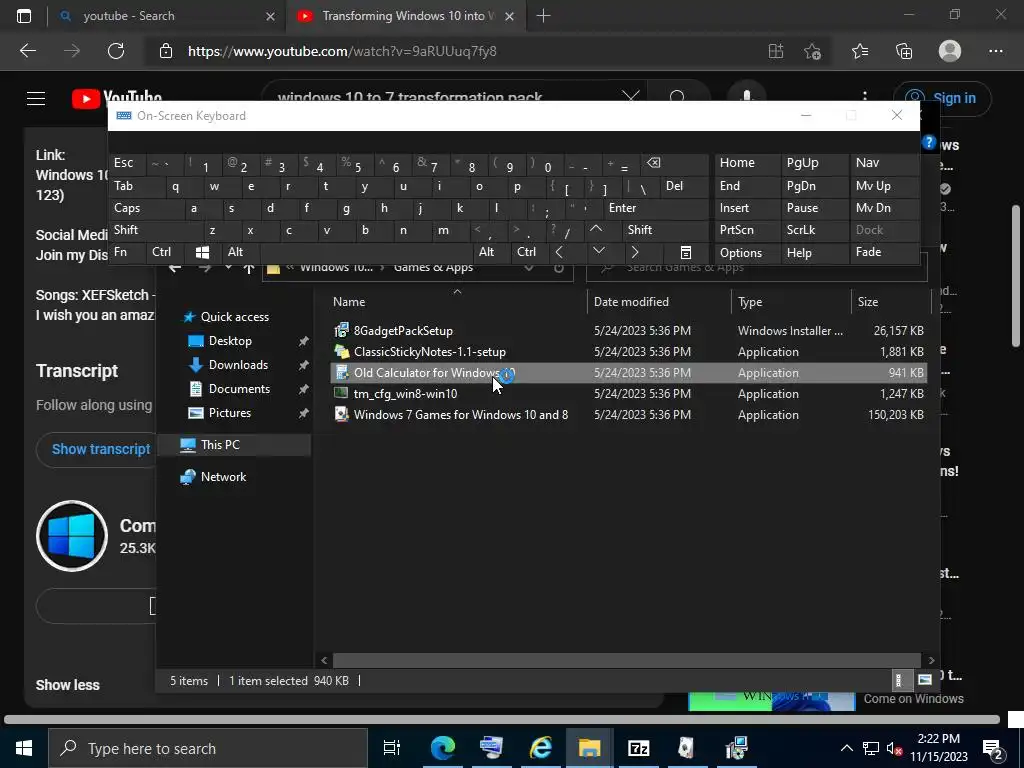Open the browser collections icon
Viewport: 1024px width, 768px height.
904,51
